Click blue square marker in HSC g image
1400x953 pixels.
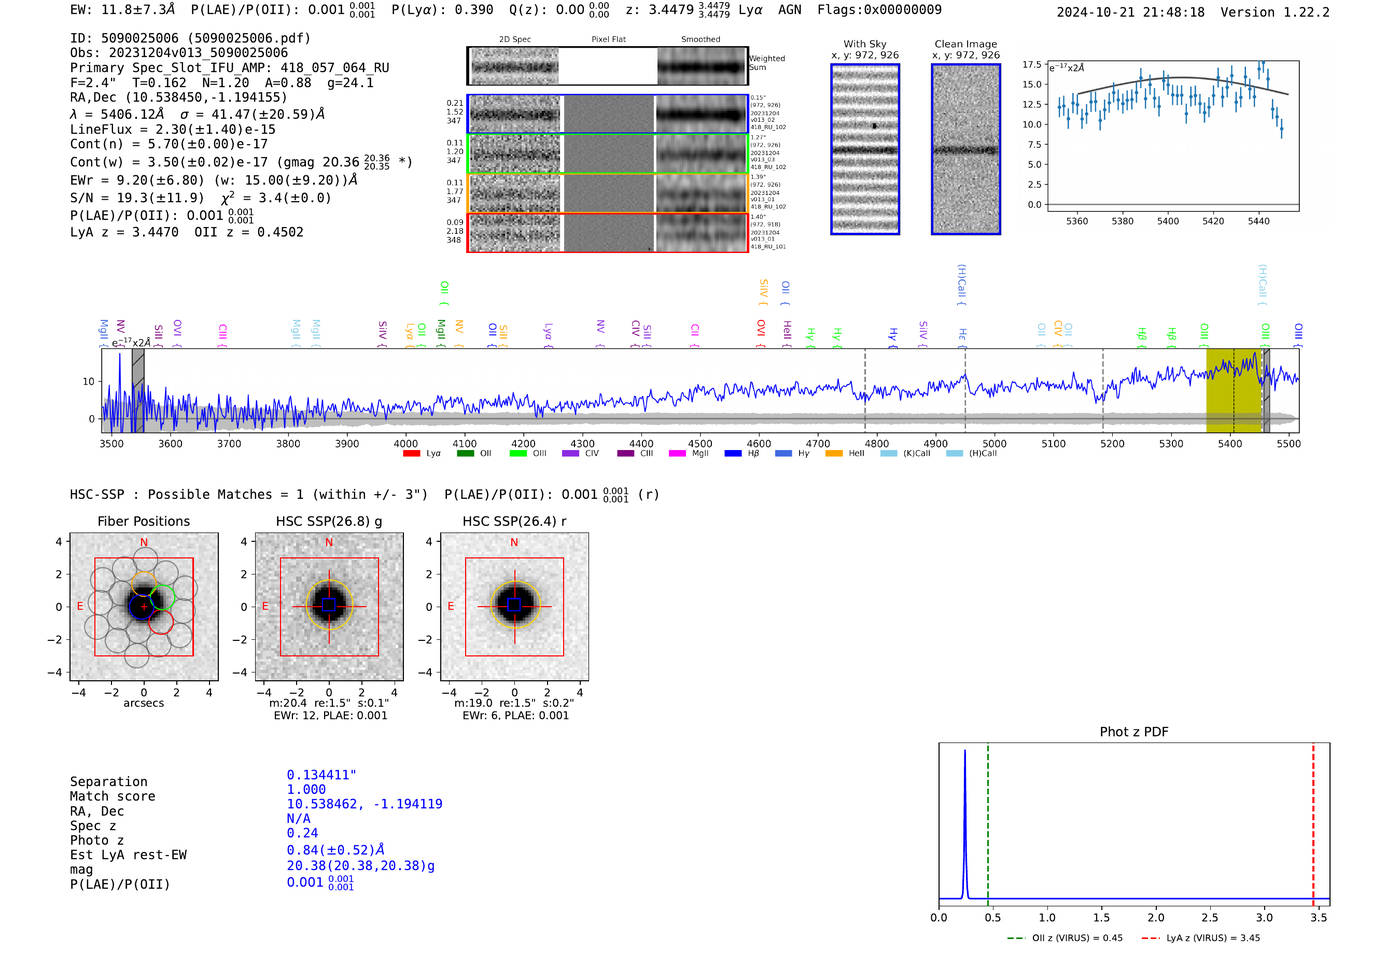coord(329,605)
